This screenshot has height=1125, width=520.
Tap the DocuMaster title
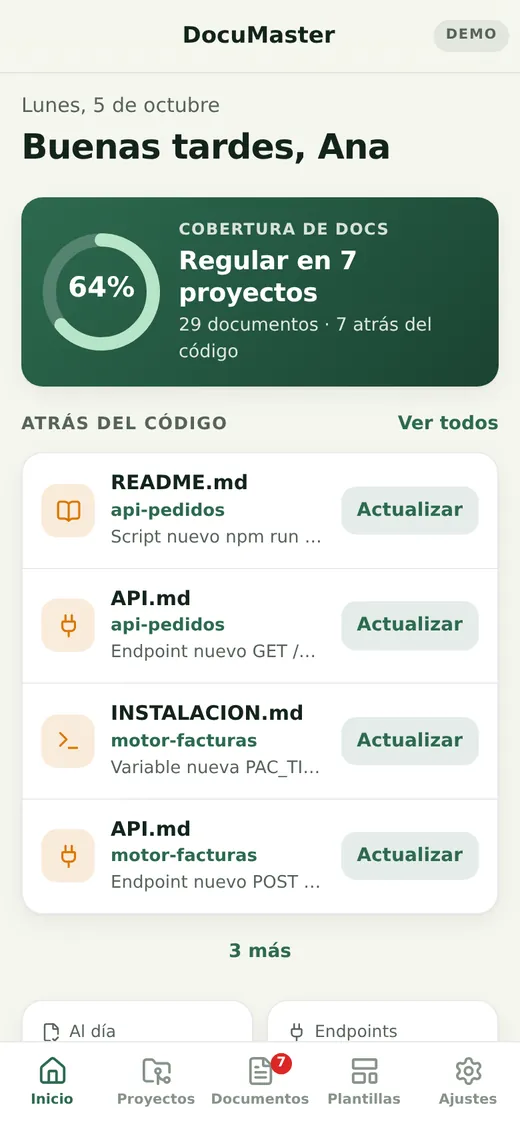pos(259,34)
